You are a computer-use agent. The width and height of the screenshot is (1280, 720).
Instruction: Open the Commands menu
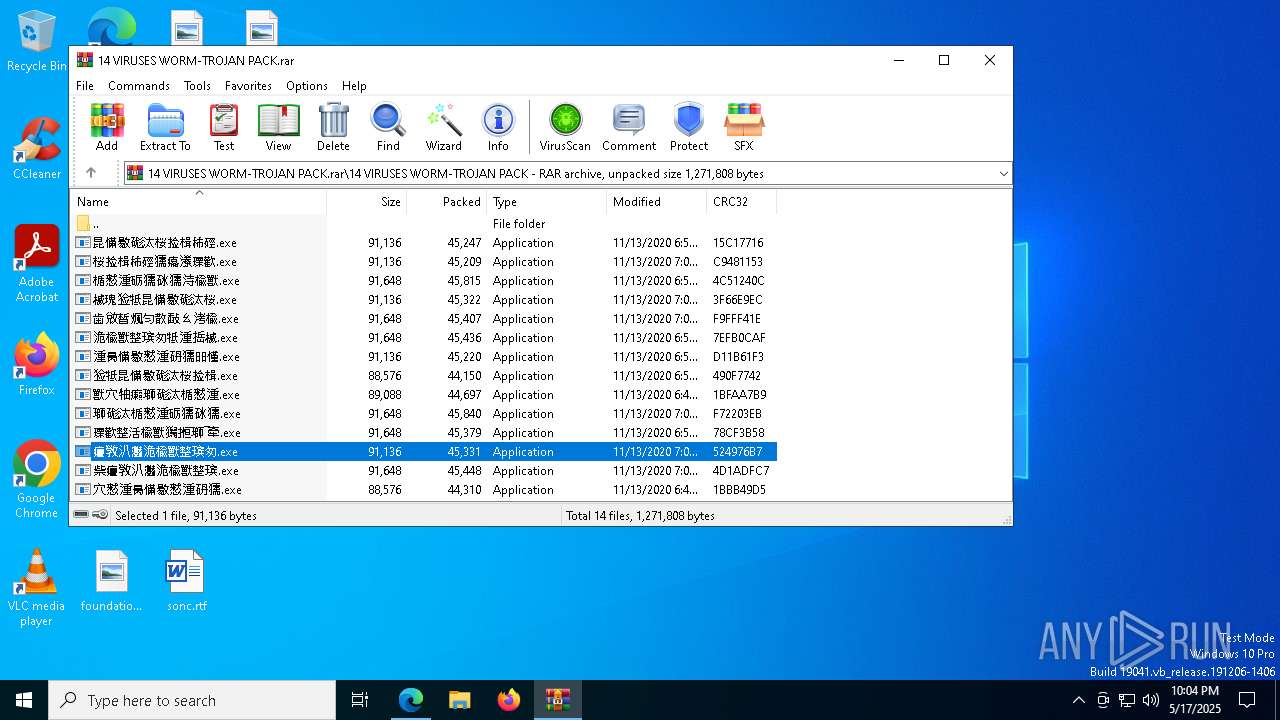(139, 86)
